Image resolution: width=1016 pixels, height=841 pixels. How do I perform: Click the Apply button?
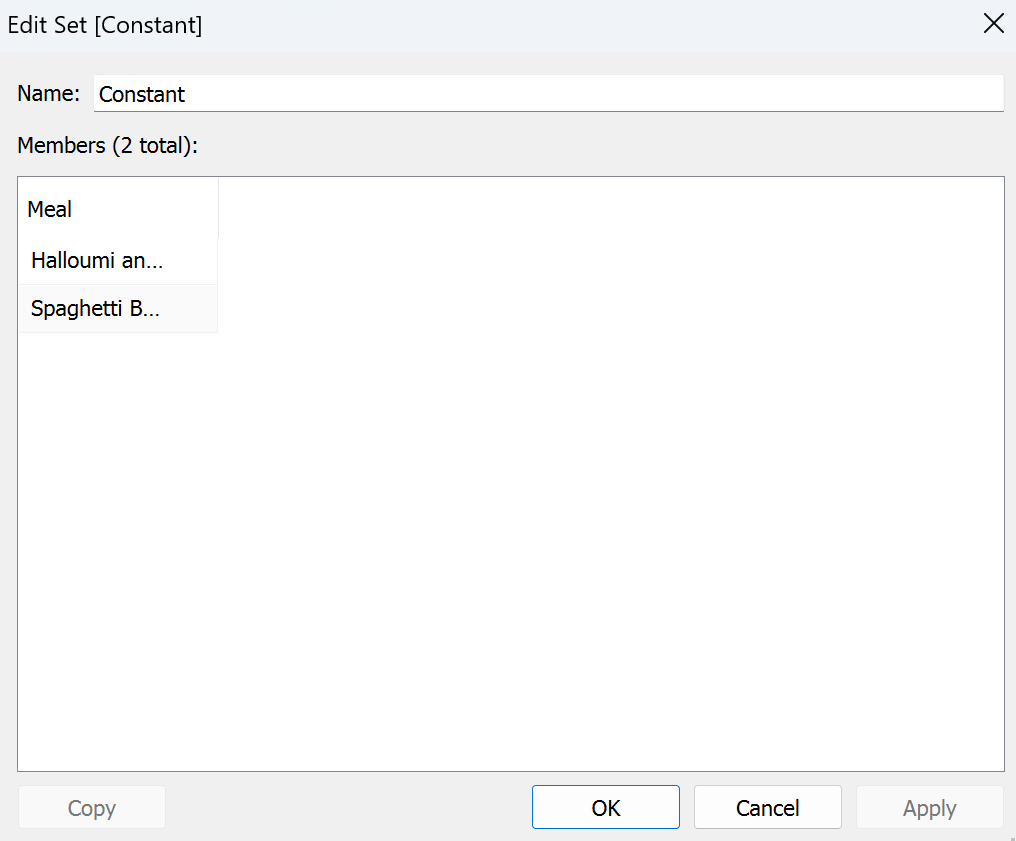coord(929,808)
